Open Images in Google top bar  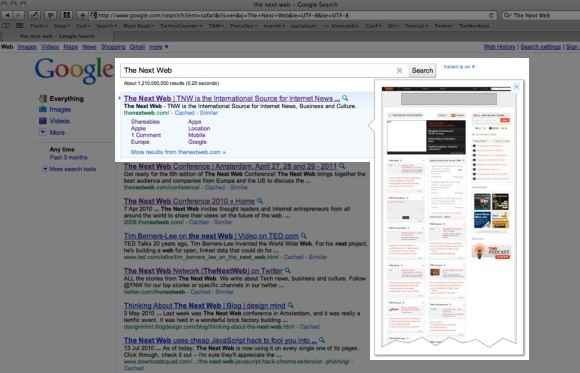[27, 47]
